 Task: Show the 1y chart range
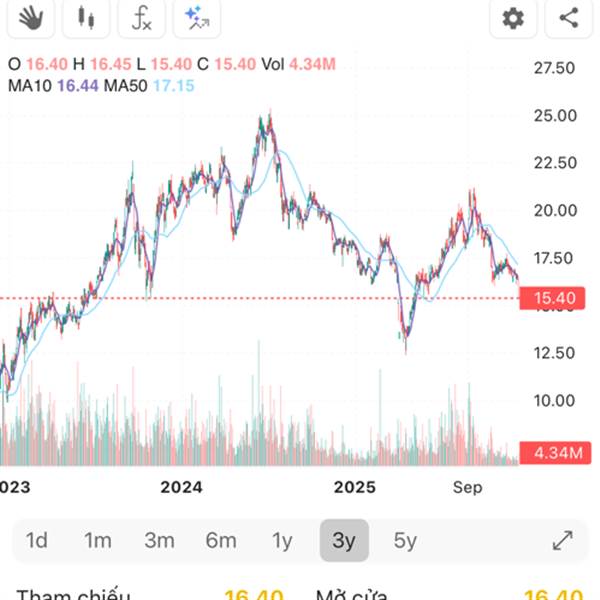[282, 541]
